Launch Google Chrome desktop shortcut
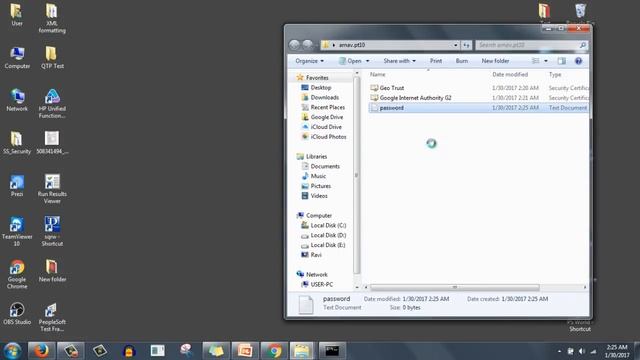This screenshot has width=640, height=360. [17, 274]
